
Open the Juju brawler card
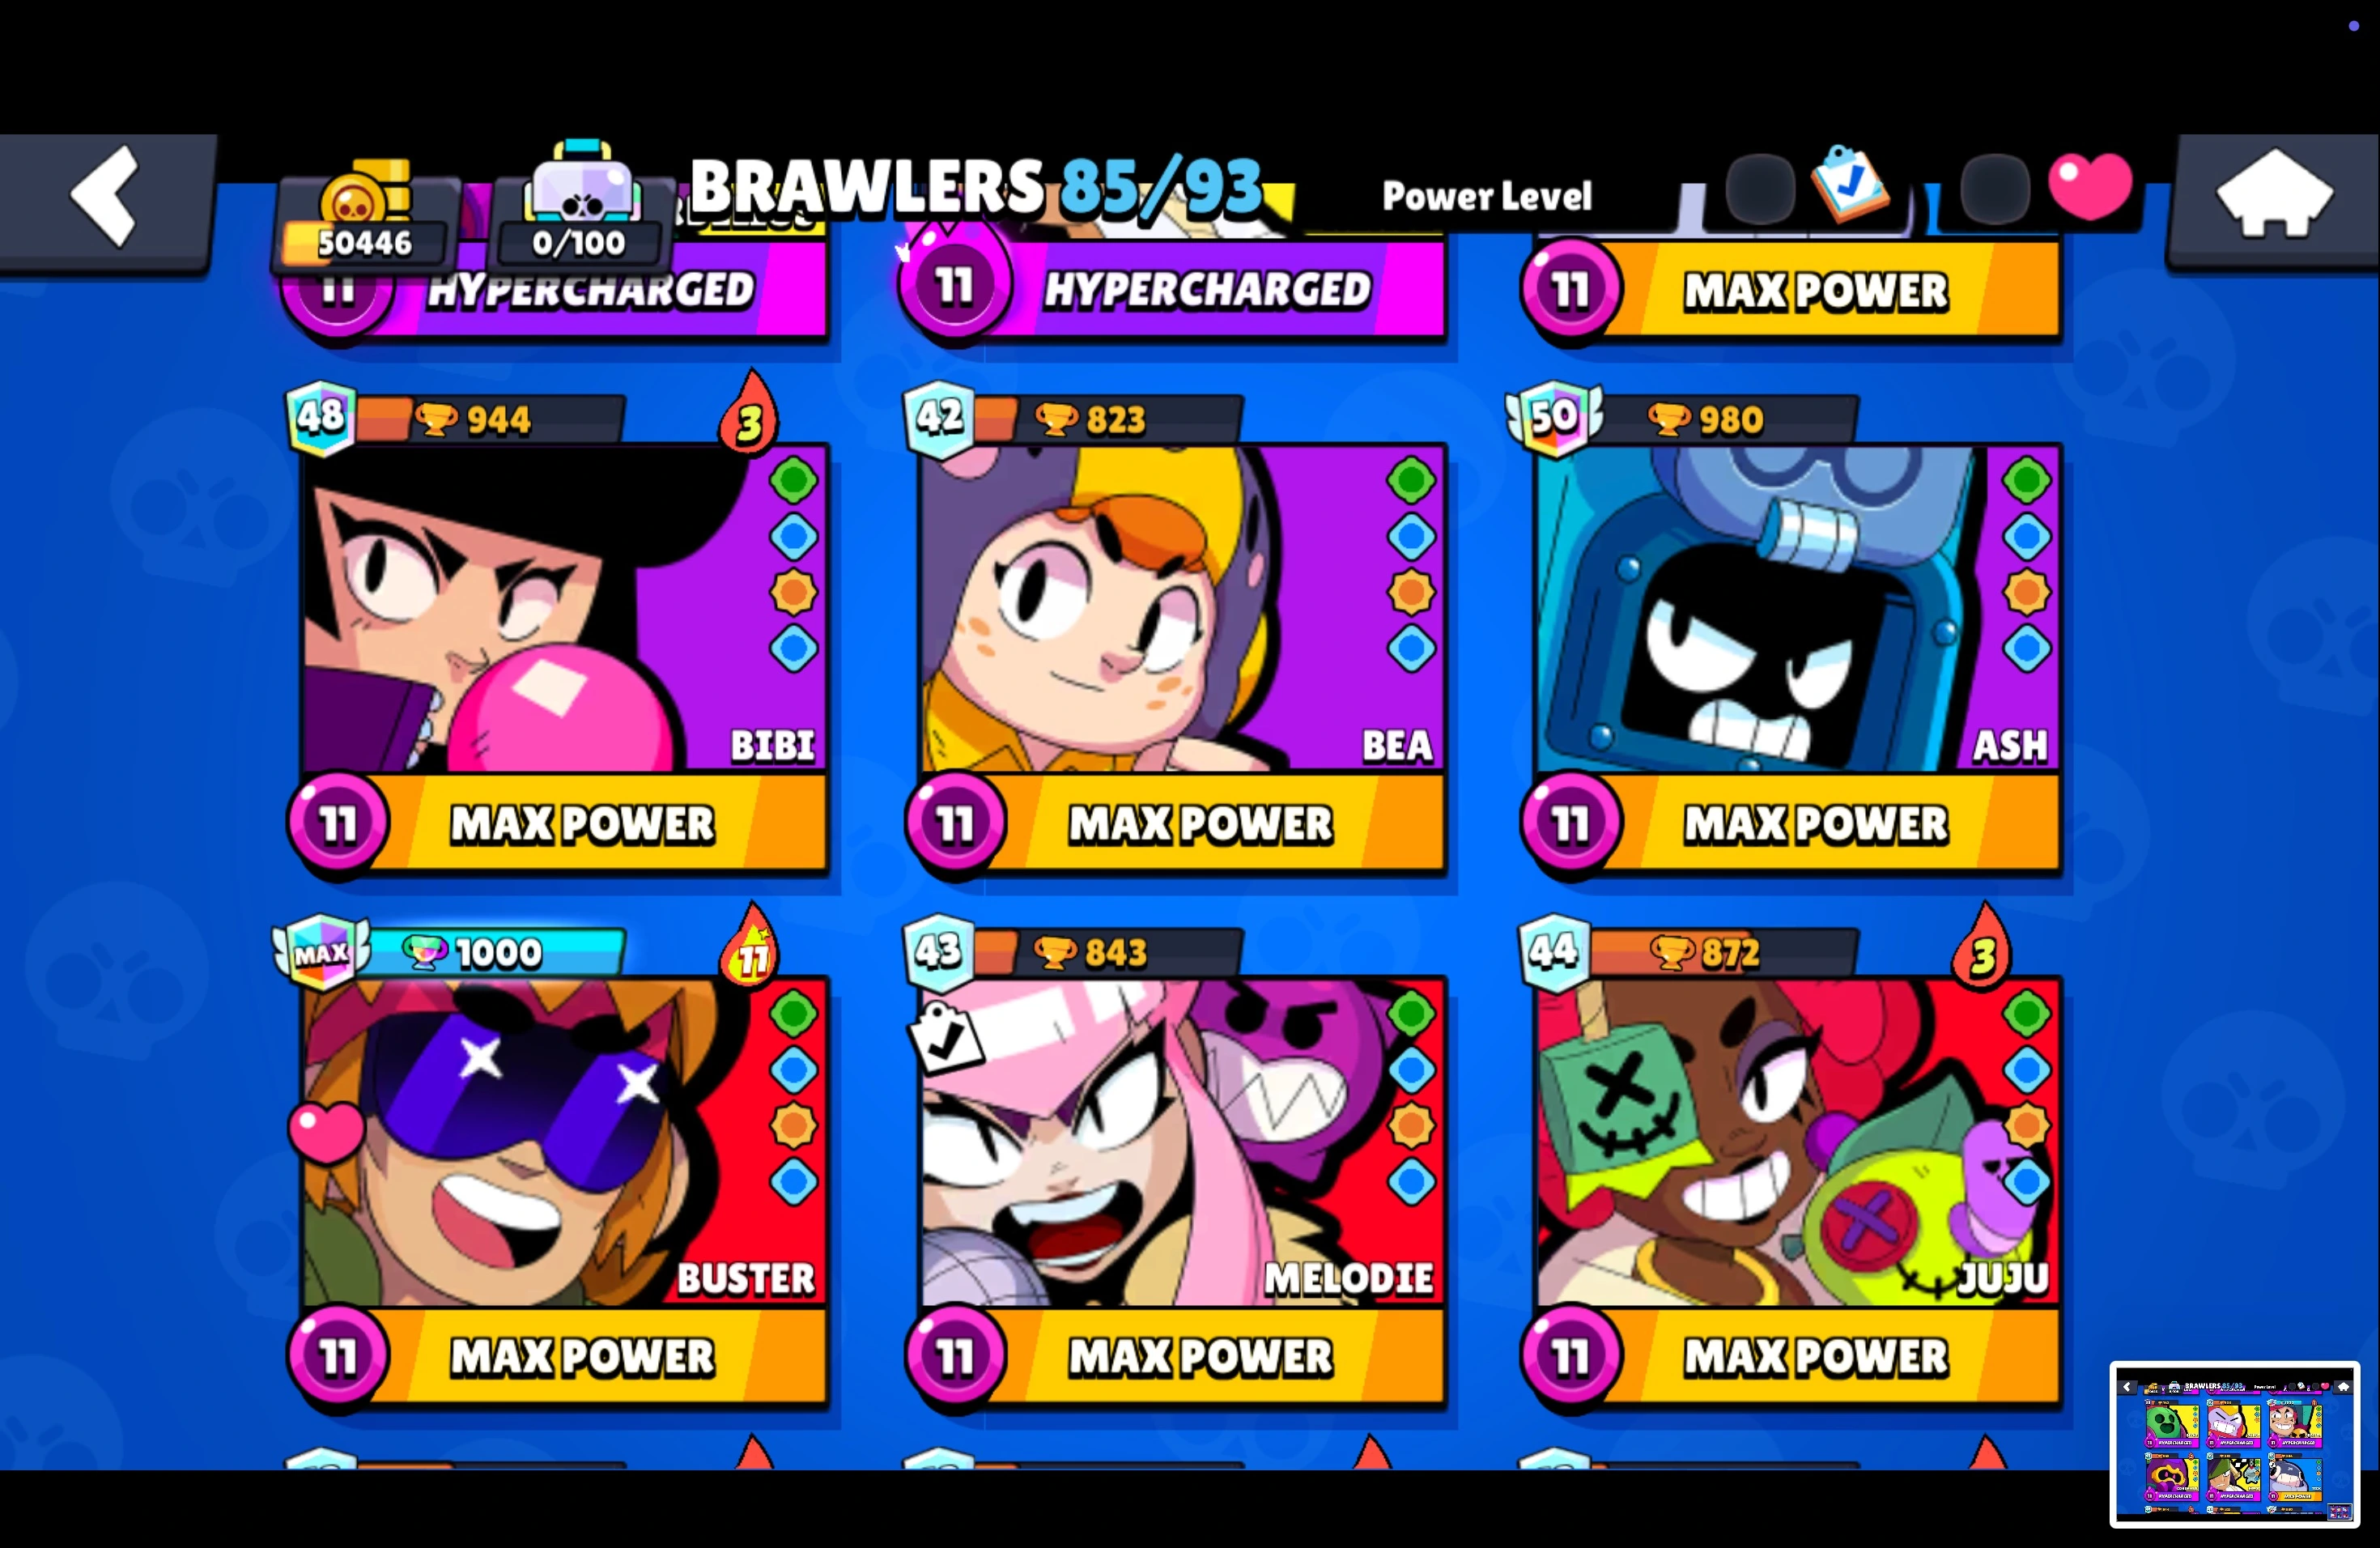(1798, 1141)
